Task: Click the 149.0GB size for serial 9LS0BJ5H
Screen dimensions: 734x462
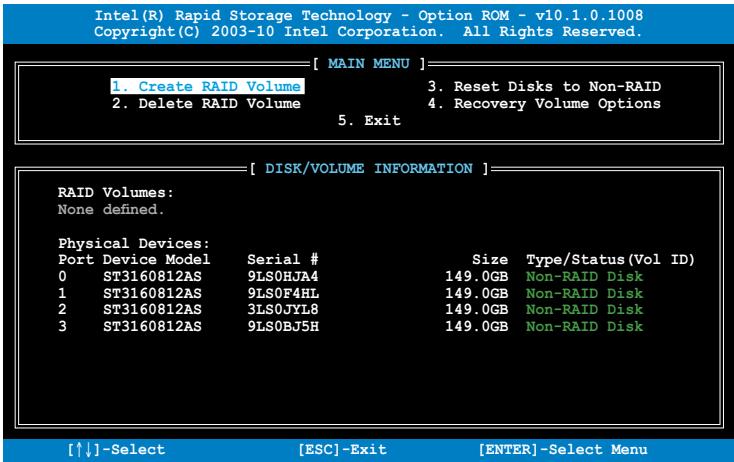Action: [x=477, y=326]
